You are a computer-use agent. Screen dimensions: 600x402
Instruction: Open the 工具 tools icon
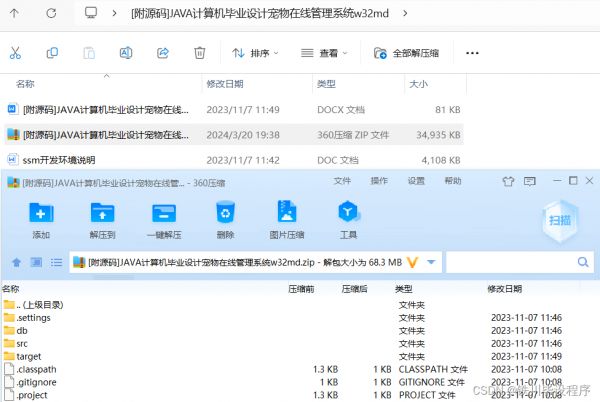pos(348,212)
